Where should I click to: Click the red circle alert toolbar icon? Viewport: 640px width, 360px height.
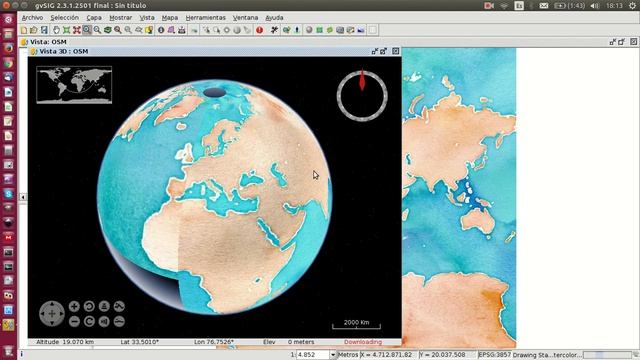click(x=259, y=30)
